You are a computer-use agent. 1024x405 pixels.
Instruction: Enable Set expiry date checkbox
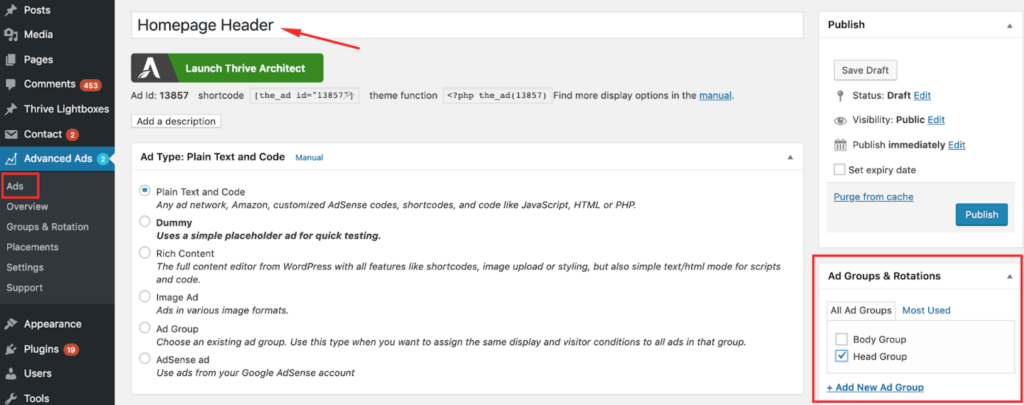pos(840,170)
